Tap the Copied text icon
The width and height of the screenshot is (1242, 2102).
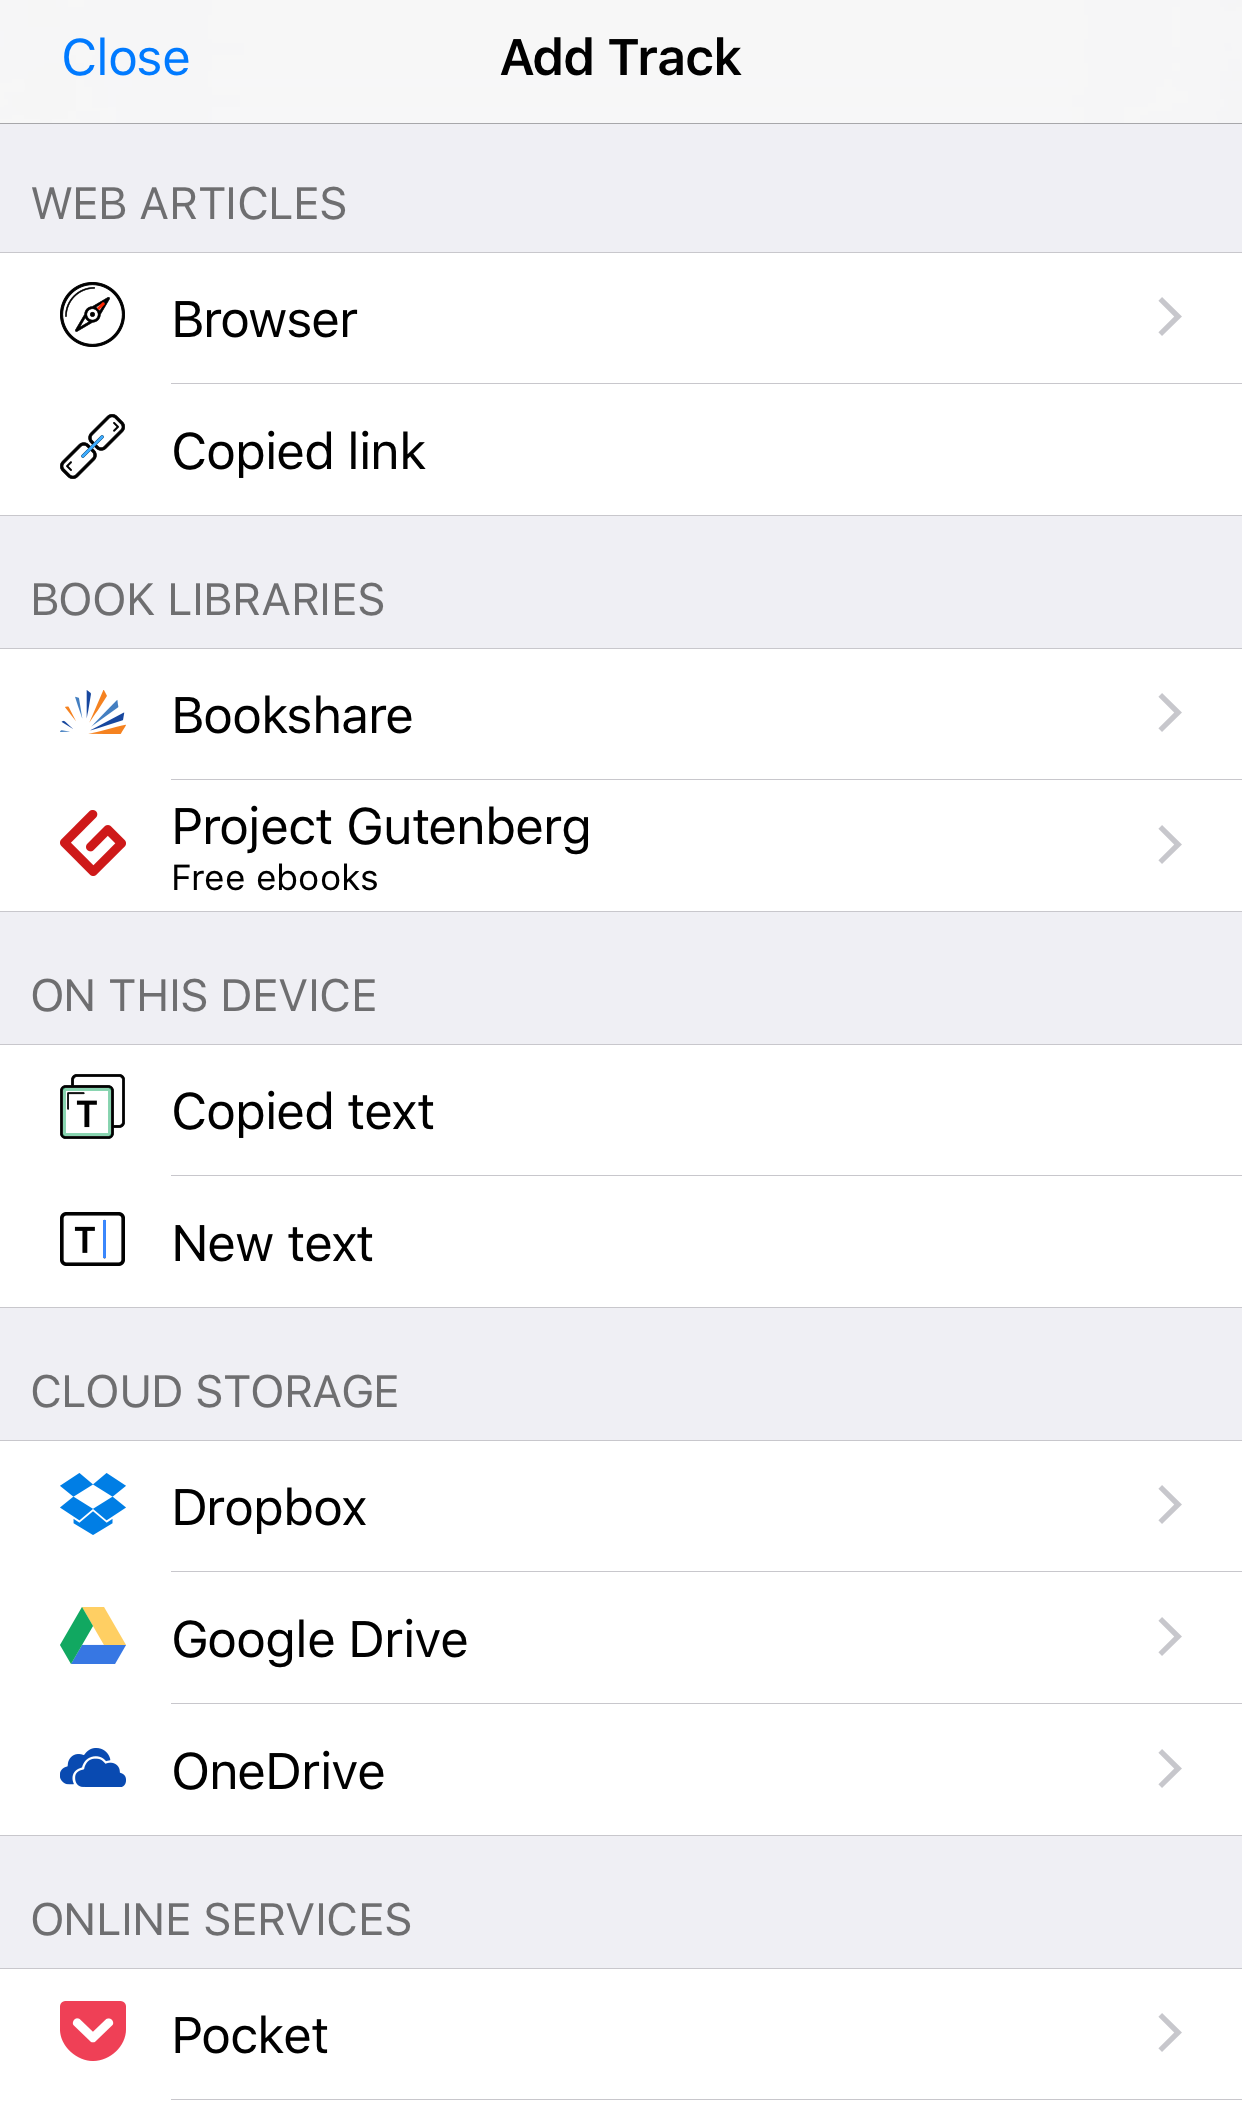point(93,1107)
